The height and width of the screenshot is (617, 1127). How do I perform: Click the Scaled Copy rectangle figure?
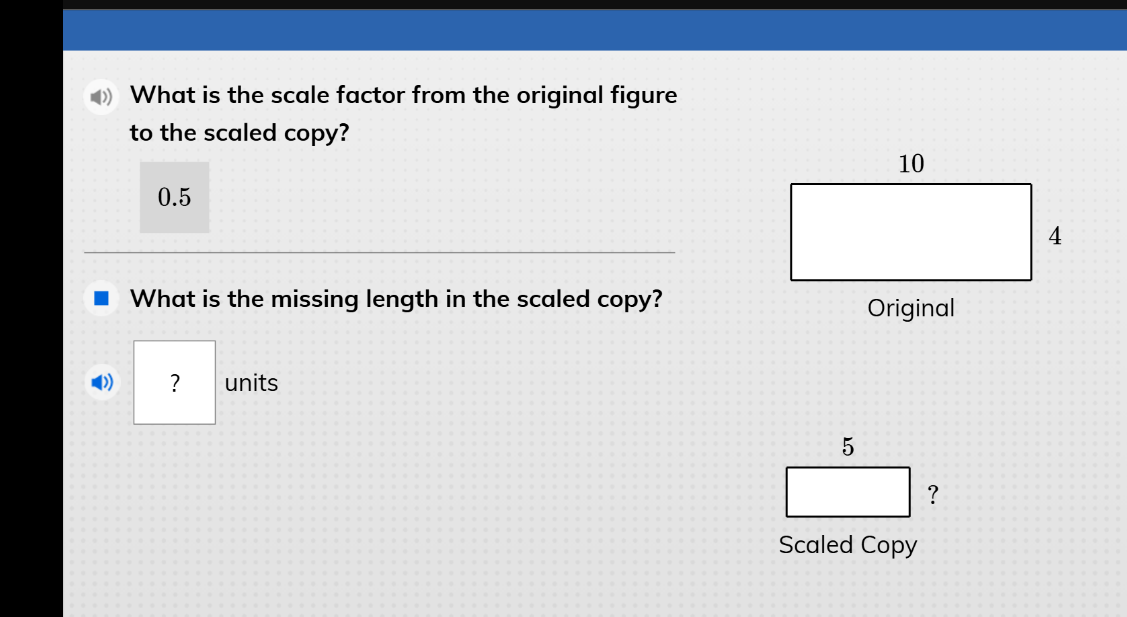tap(848, 491)
